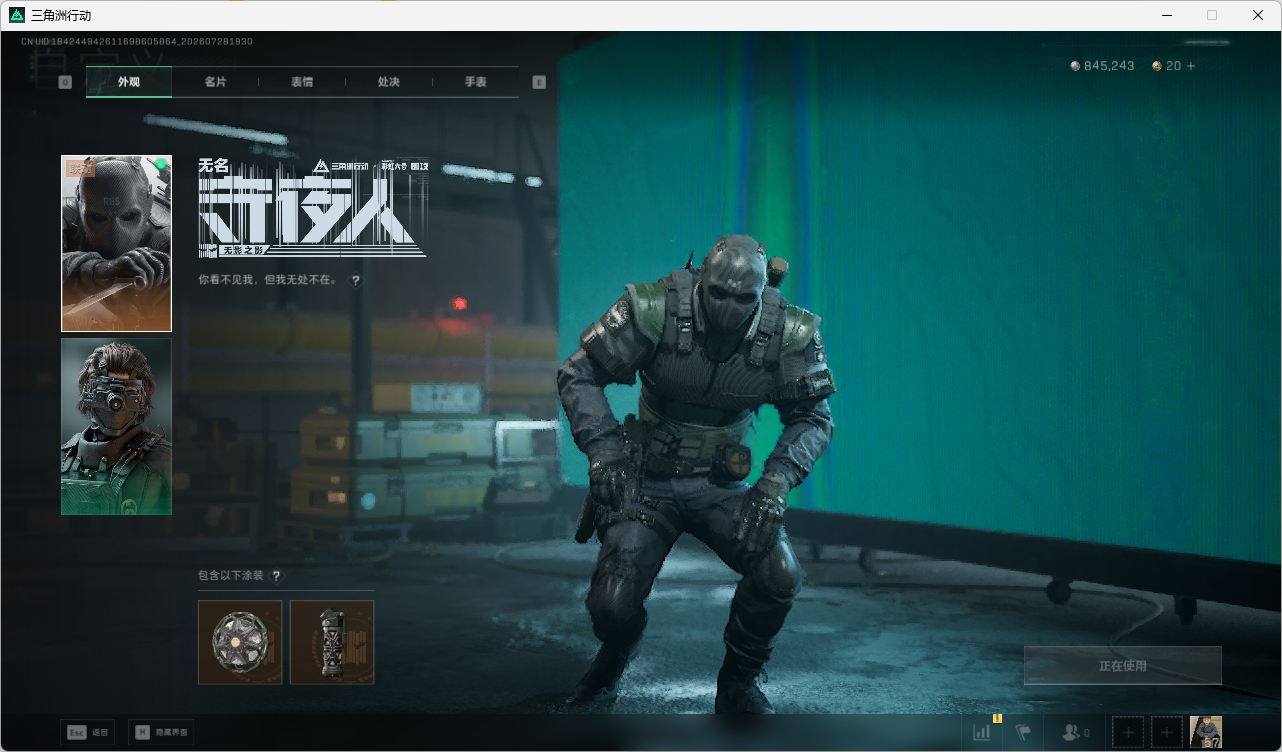
Task: Open the flag icon in bottom bar
Action: click(x=1023, y=733)
